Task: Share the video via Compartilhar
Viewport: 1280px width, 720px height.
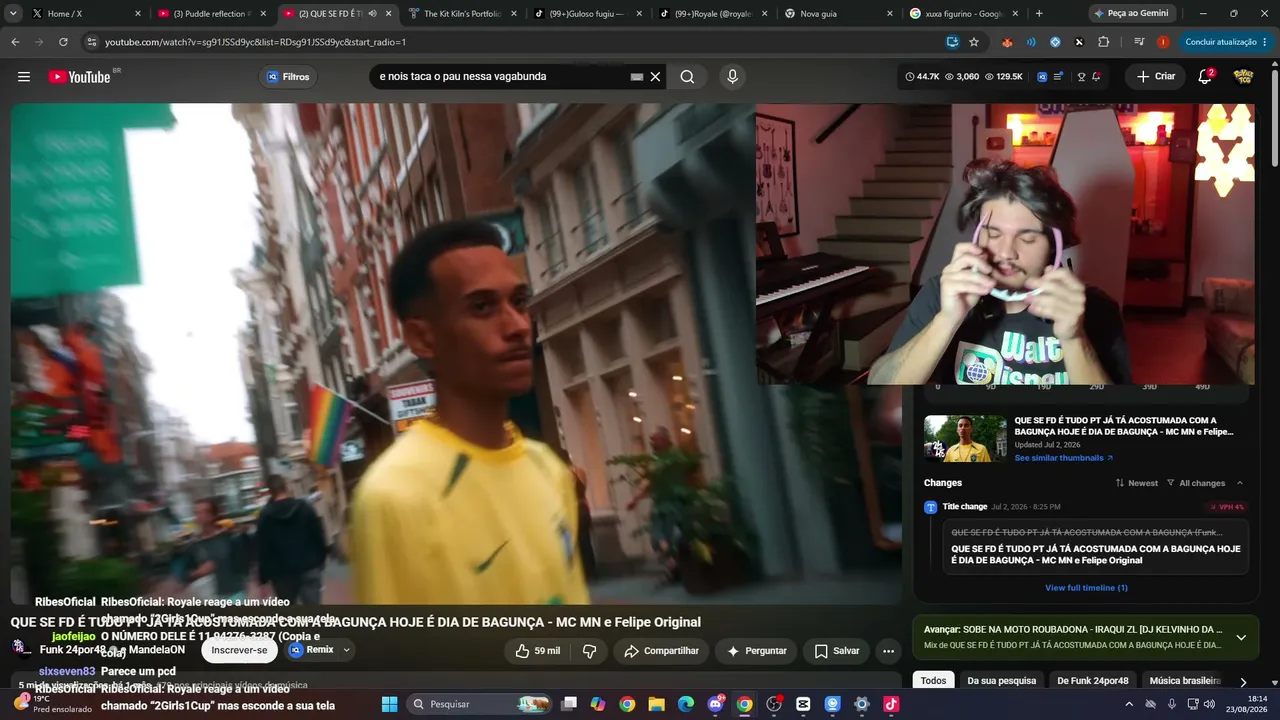Action: pyautogui.click(x=661, y=651)
